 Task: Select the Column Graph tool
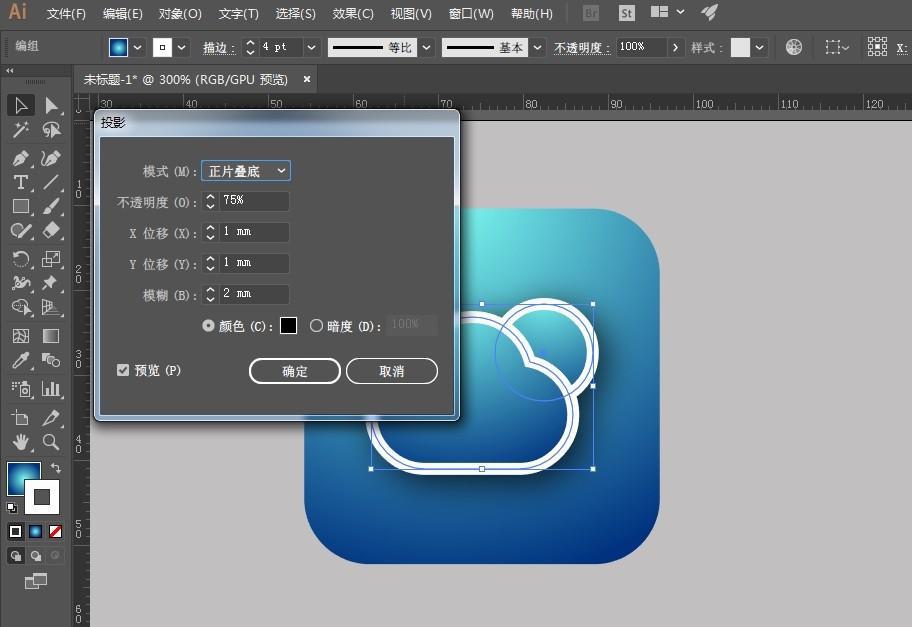(51, 389)
